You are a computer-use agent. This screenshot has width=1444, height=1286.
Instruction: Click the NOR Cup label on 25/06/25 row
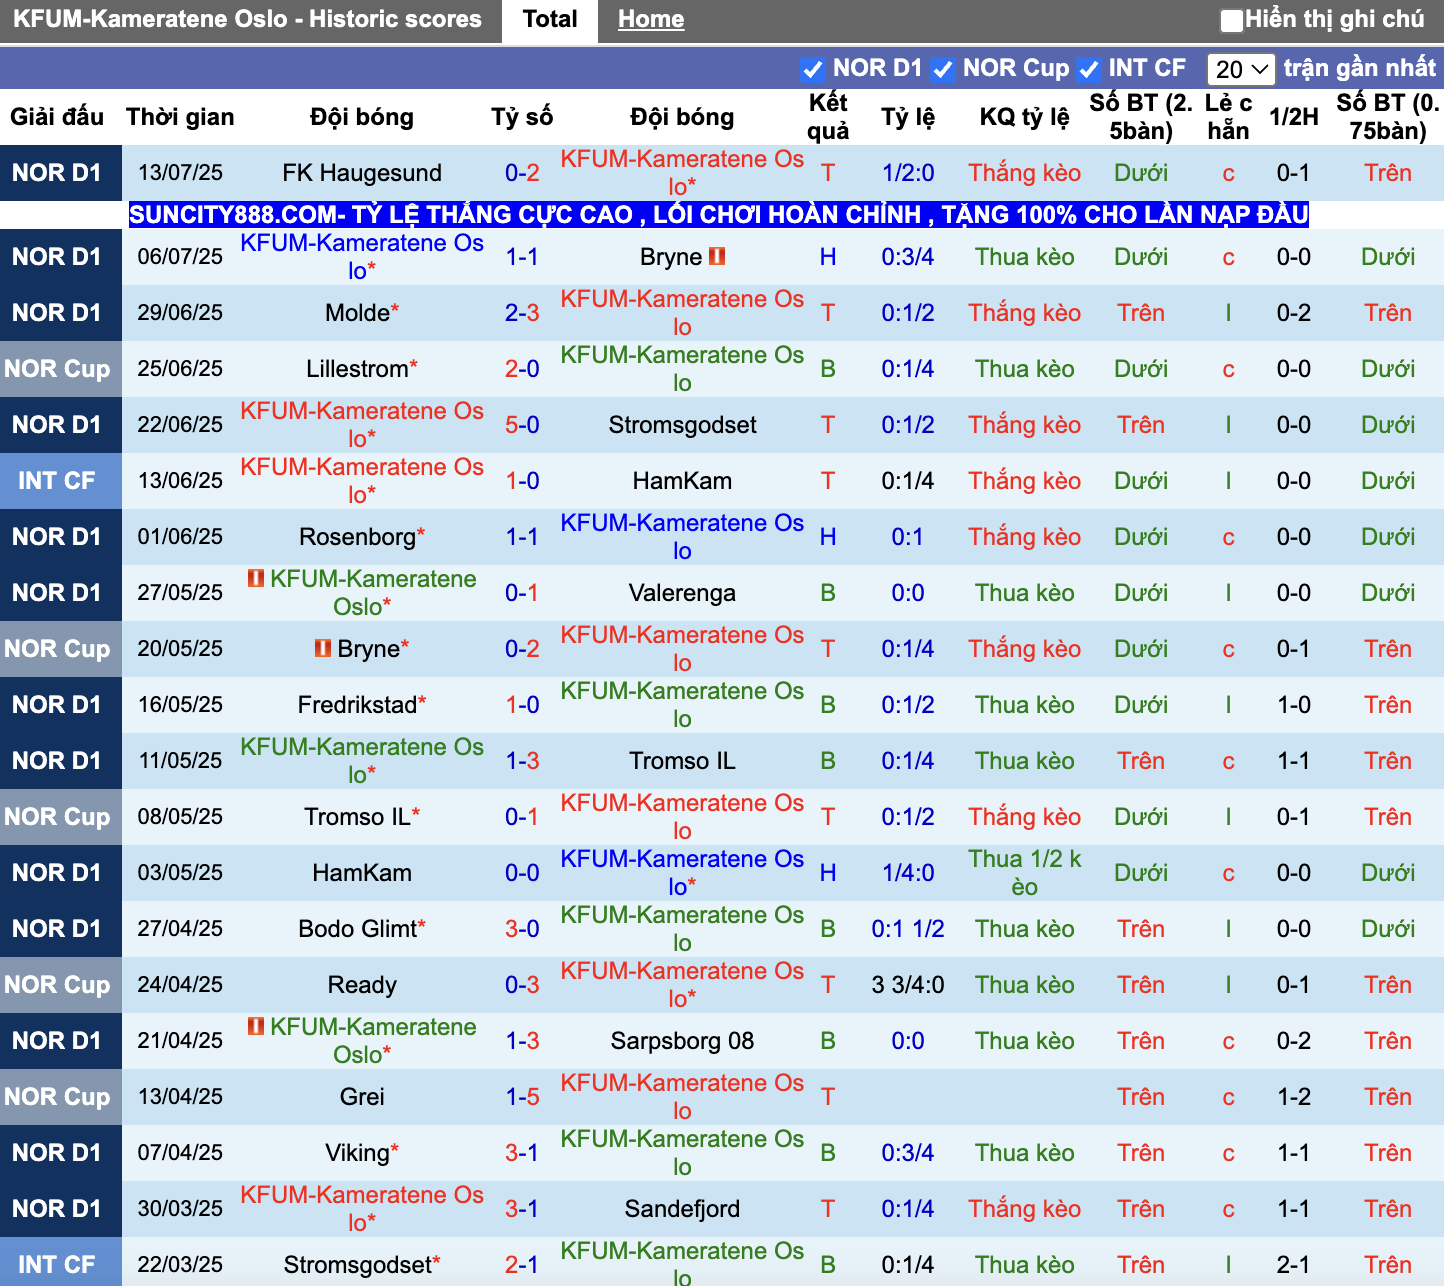click(x=57, y=369)
